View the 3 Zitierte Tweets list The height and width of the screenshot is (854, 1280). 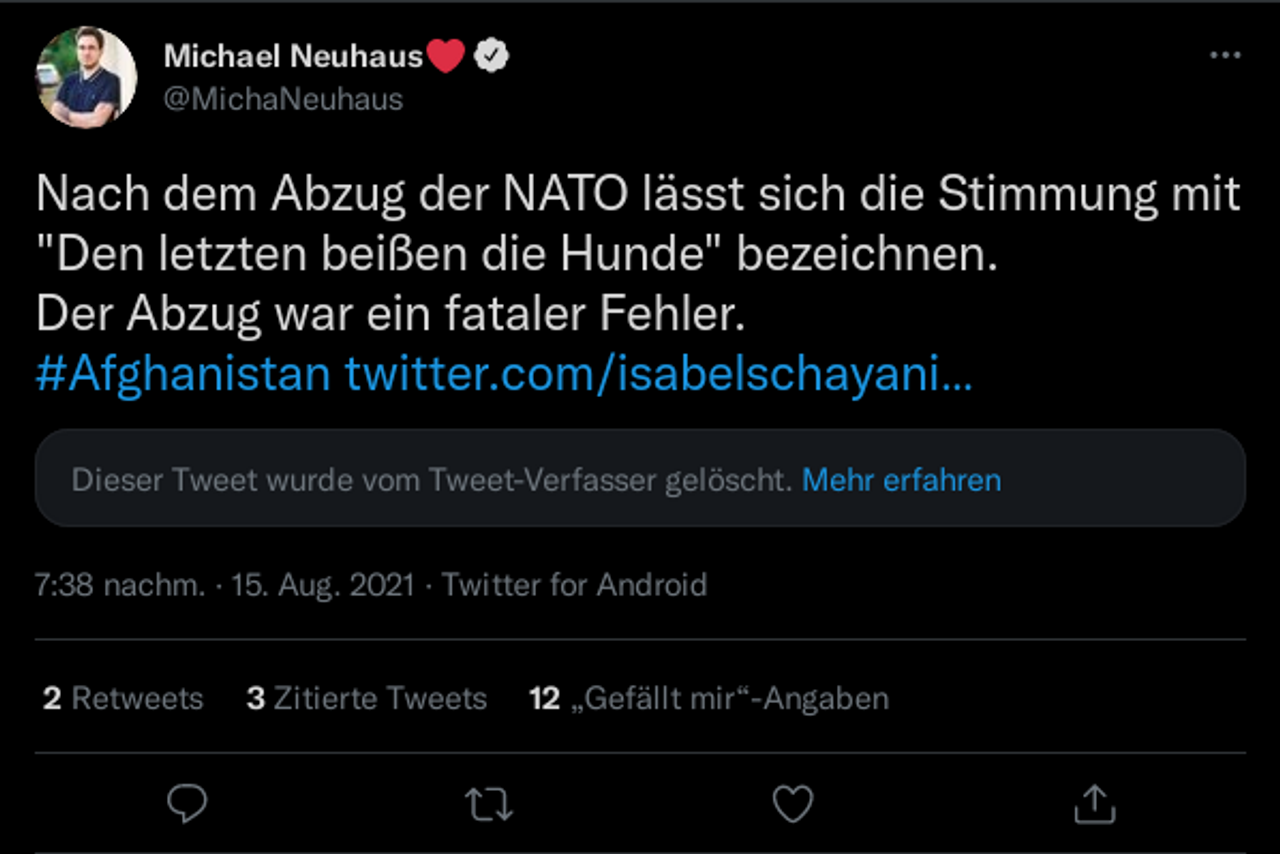(366, 698)
